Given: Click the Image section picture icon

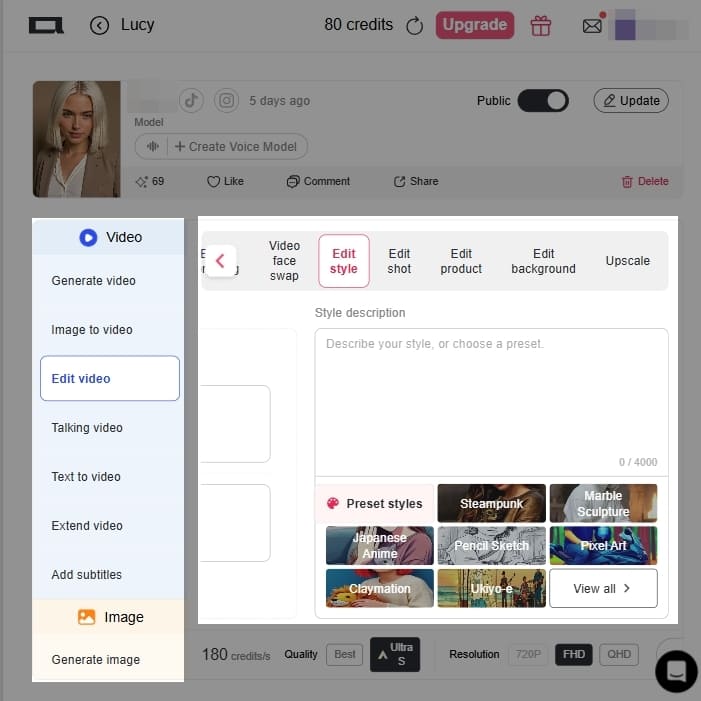Looking at the screenshot, I should pyautogui.click(x=87, y=617).
